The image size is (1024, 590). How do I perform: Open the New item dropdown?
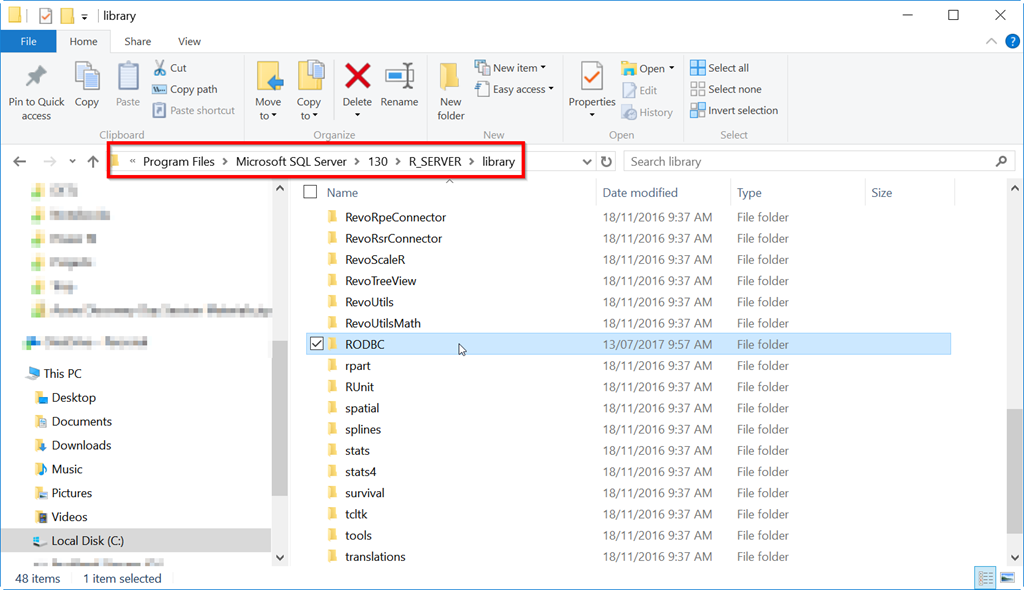pyautogui.click(x=511, y=67)
